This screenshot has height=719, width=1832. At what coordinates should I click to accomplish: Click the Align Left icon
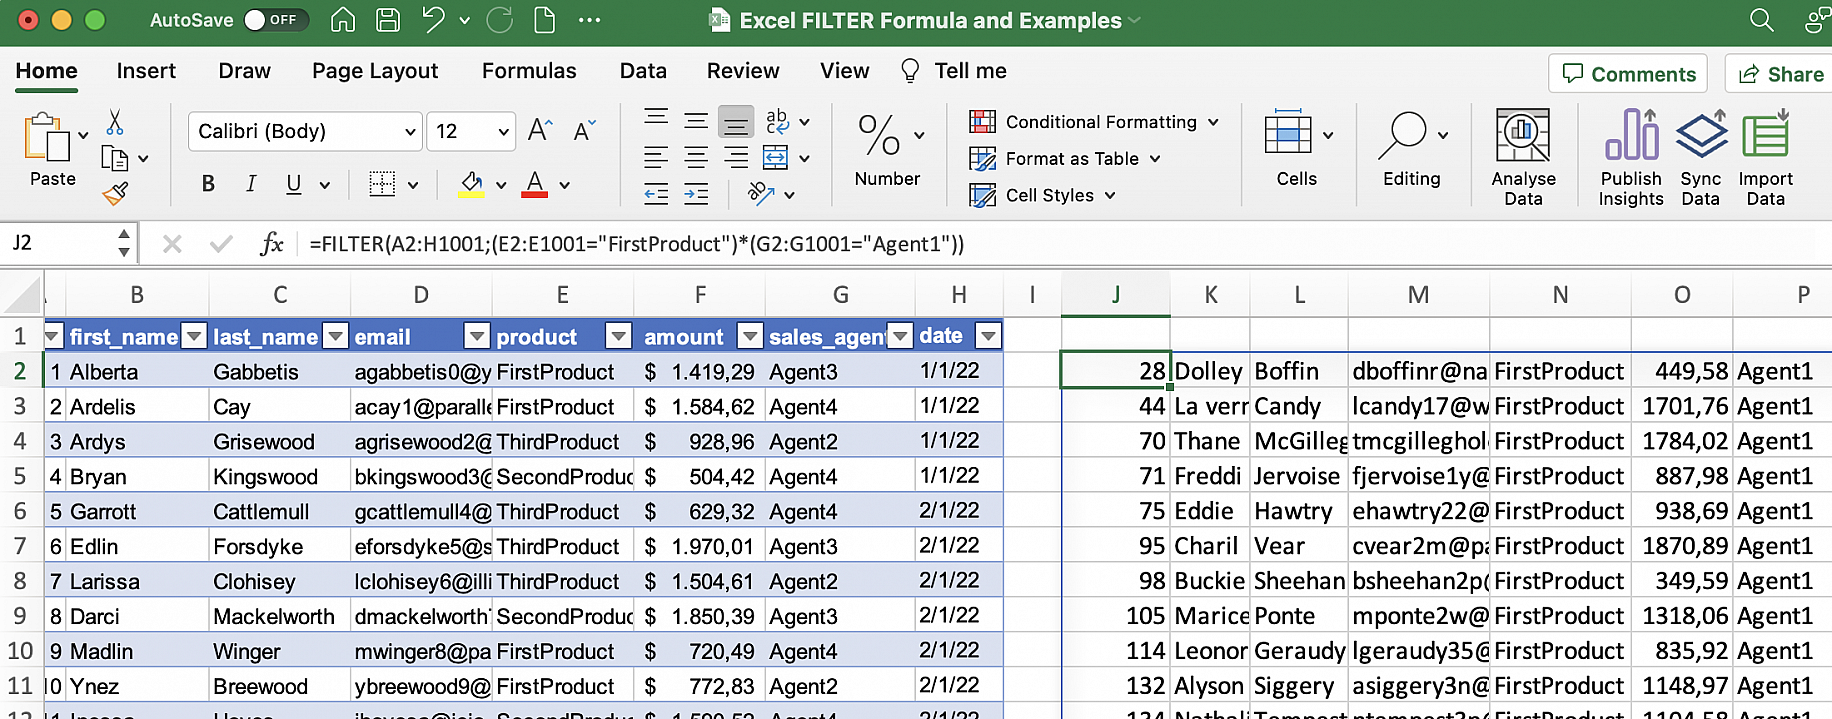tap(656, 157)
